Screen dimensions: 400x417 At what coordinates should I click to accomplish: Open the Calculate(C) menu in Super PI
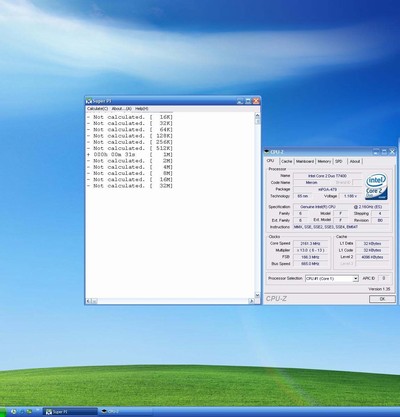pyautogui.click(x=97, y=109)
